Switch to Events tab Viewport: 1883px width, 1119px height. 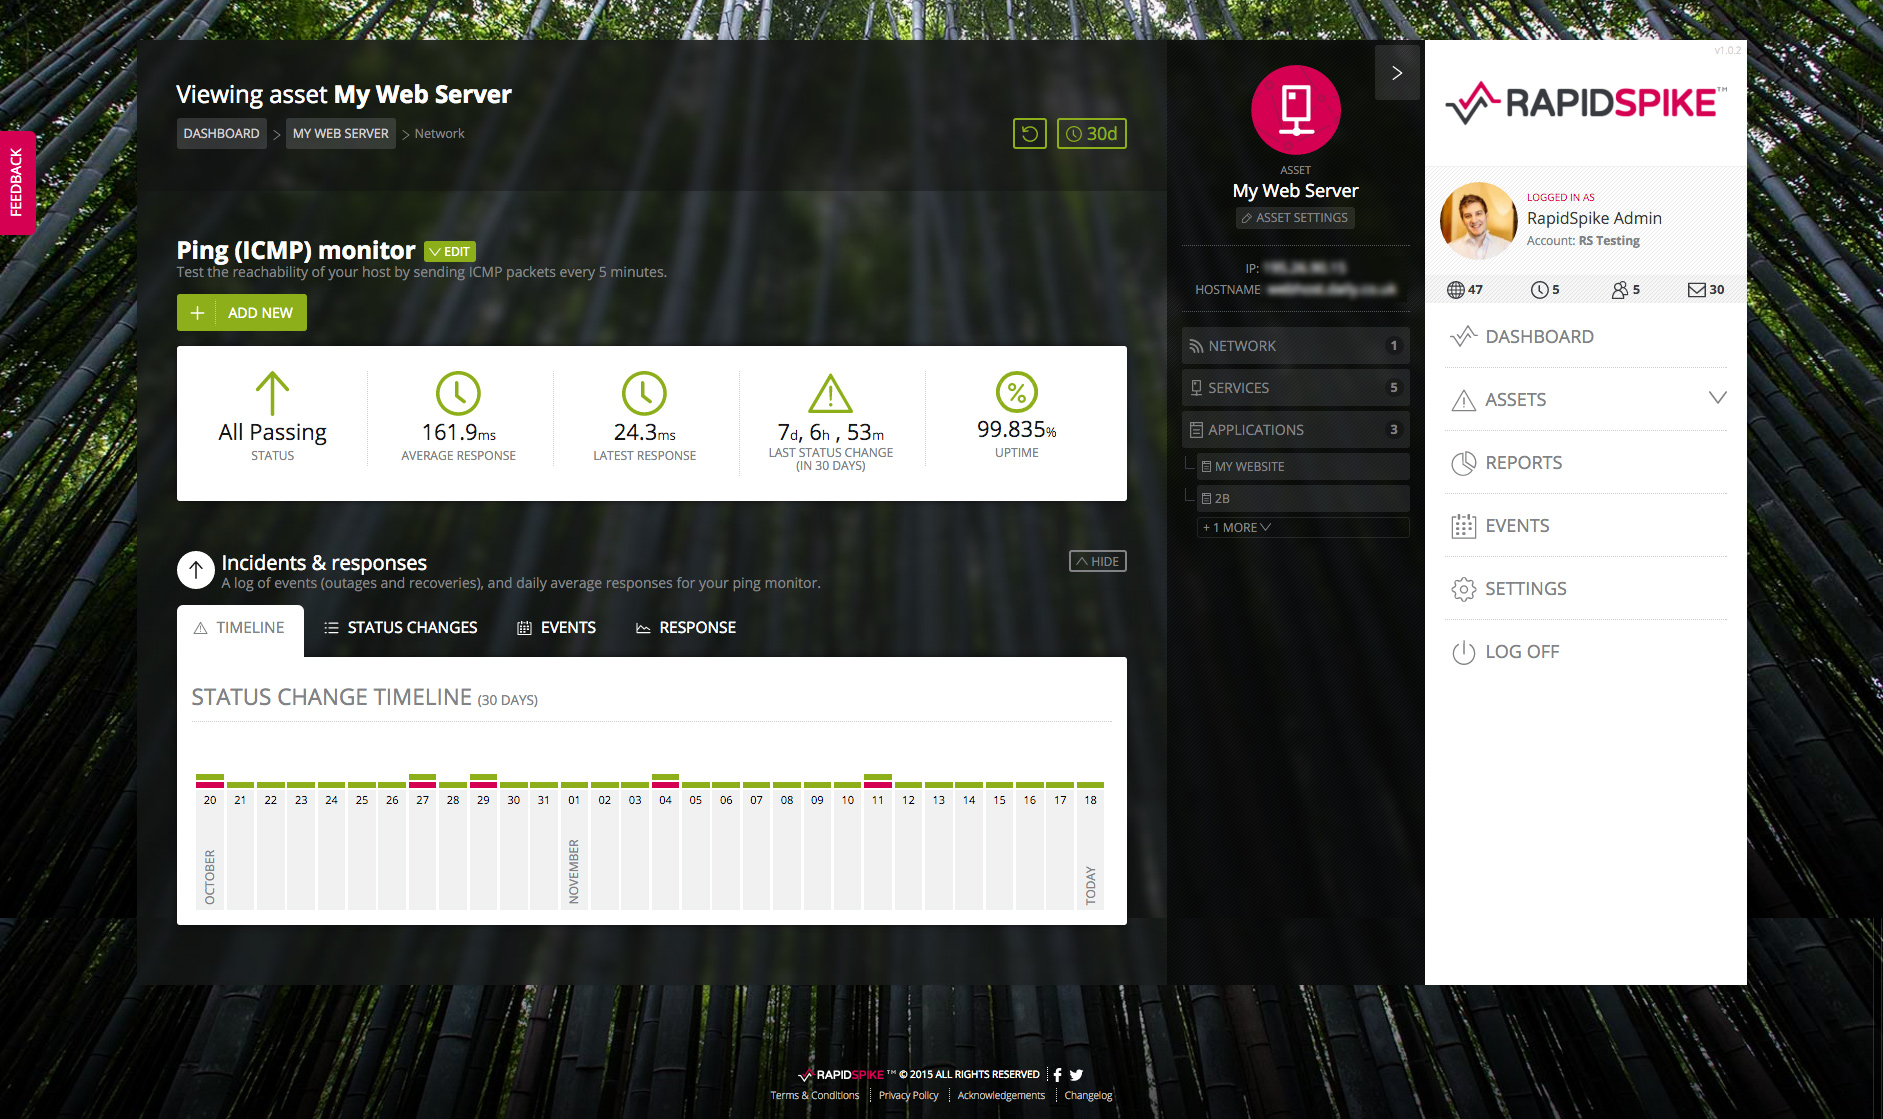click(557, 628)
